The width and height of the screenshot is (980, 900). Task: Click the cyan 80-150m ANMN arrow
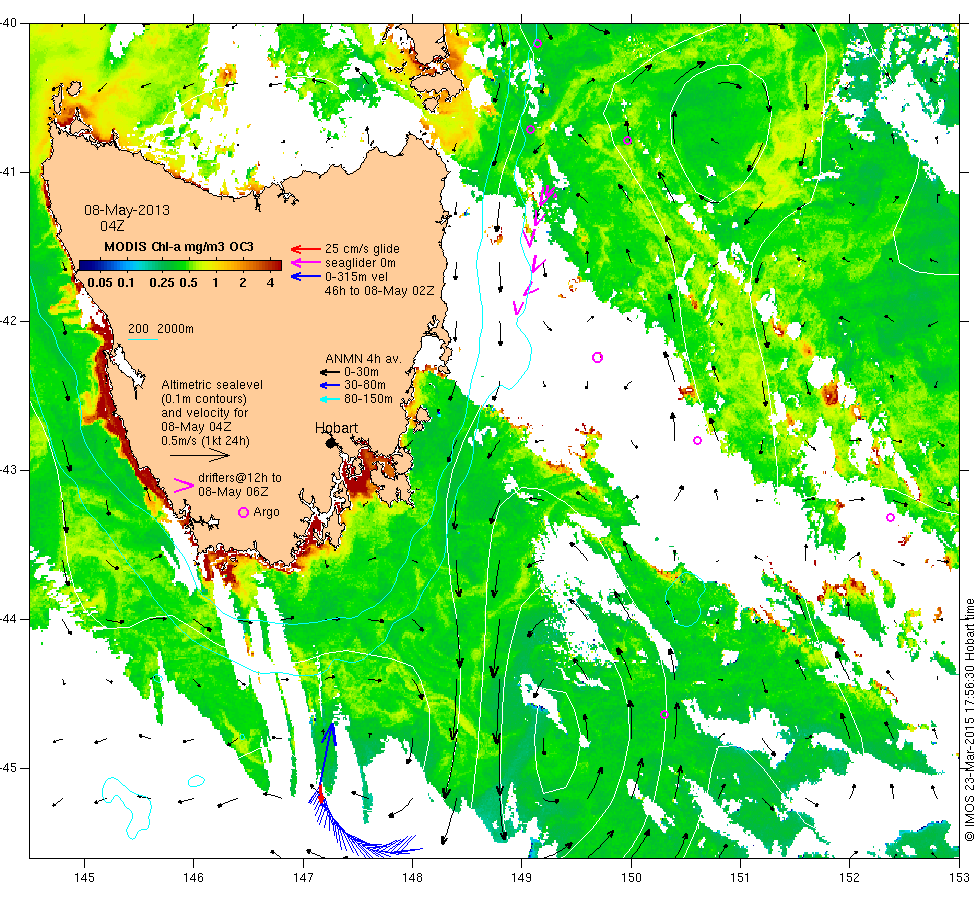coord(329,399)
